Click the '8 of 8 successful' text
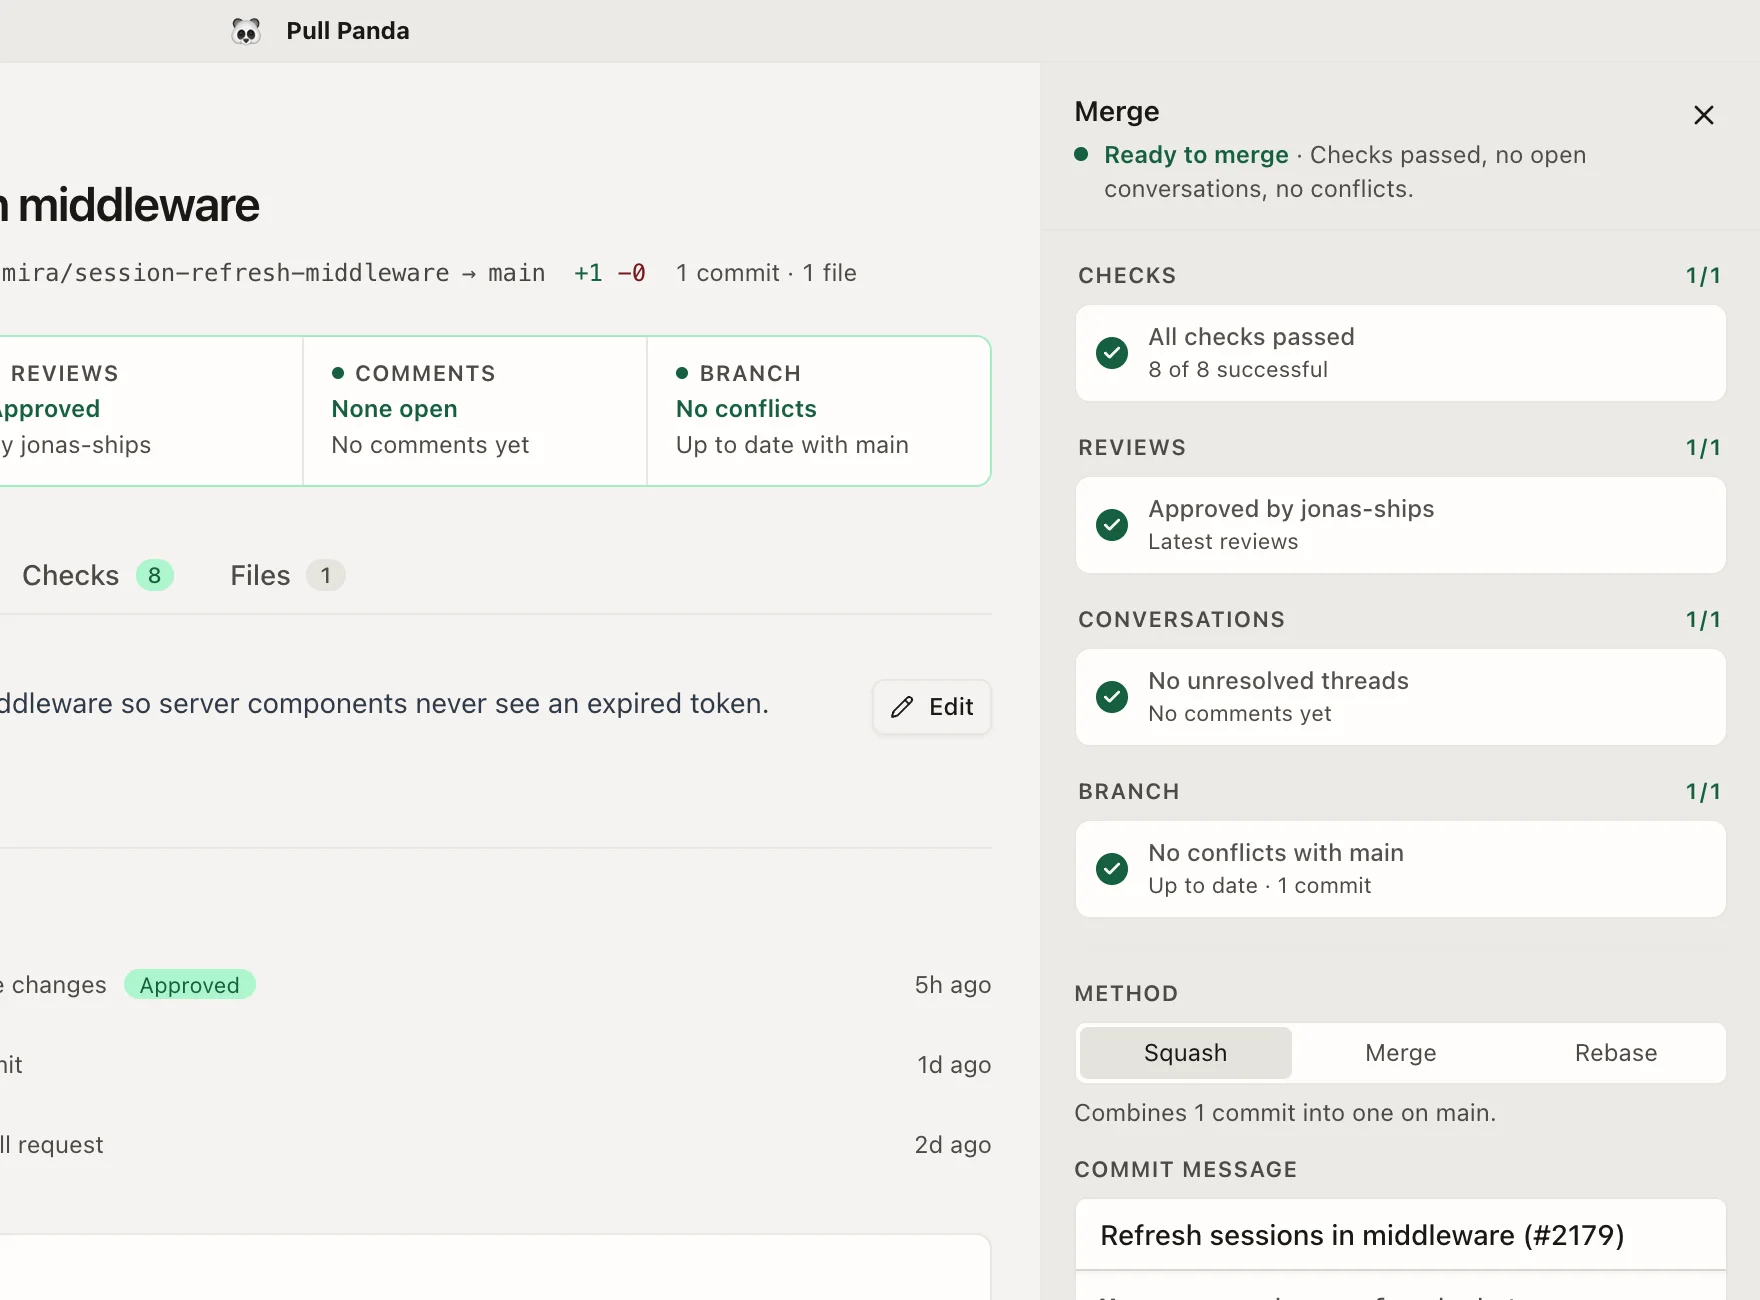 [1238, 370]
